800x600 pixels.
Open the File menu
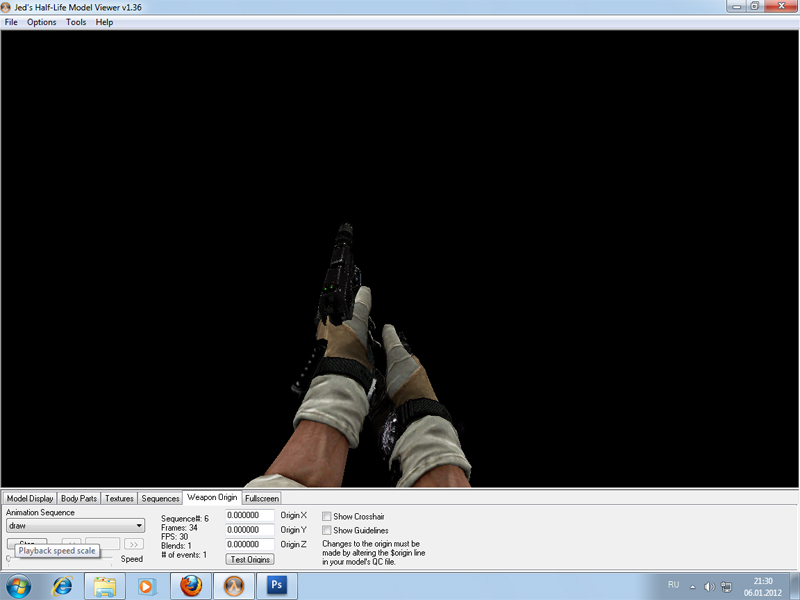[x=11, y=22]
